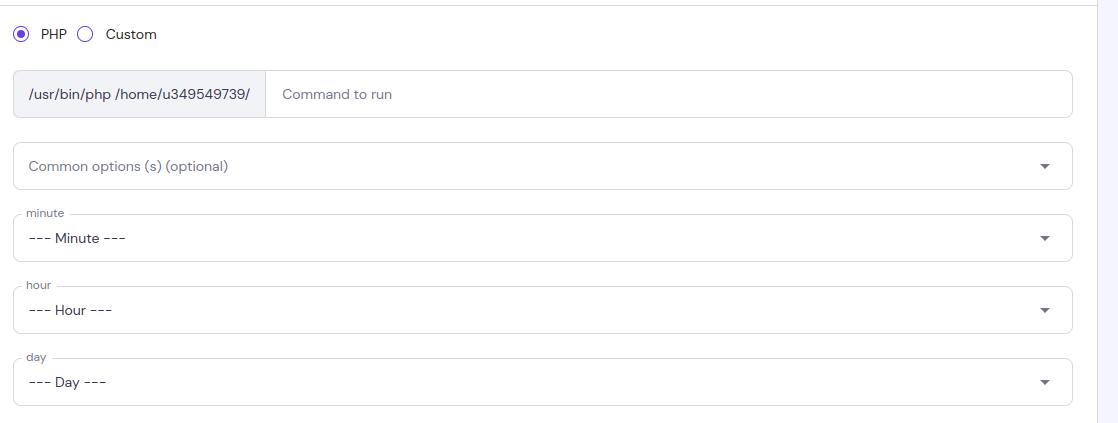Click the caret icon in minute selector
The image size is (1118, 423).
1045,238
